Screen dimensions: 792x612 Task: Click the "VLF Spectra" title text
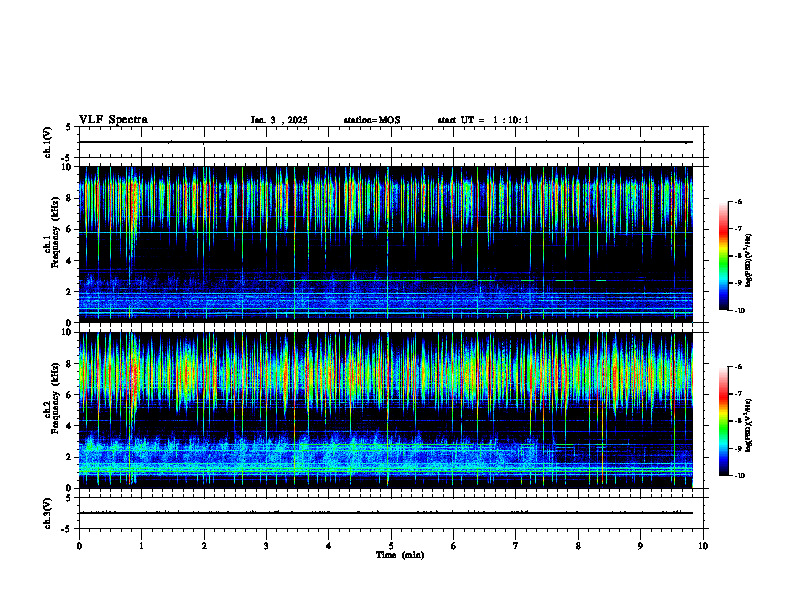113,120
